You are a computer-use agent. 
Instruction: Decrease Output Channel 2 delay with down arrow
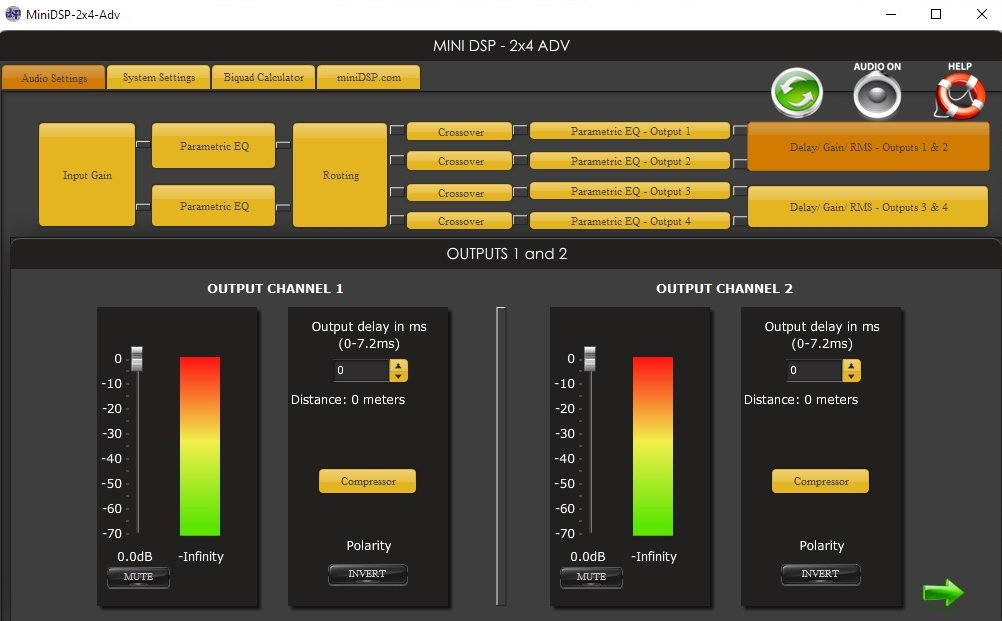[x=852, y=377]
